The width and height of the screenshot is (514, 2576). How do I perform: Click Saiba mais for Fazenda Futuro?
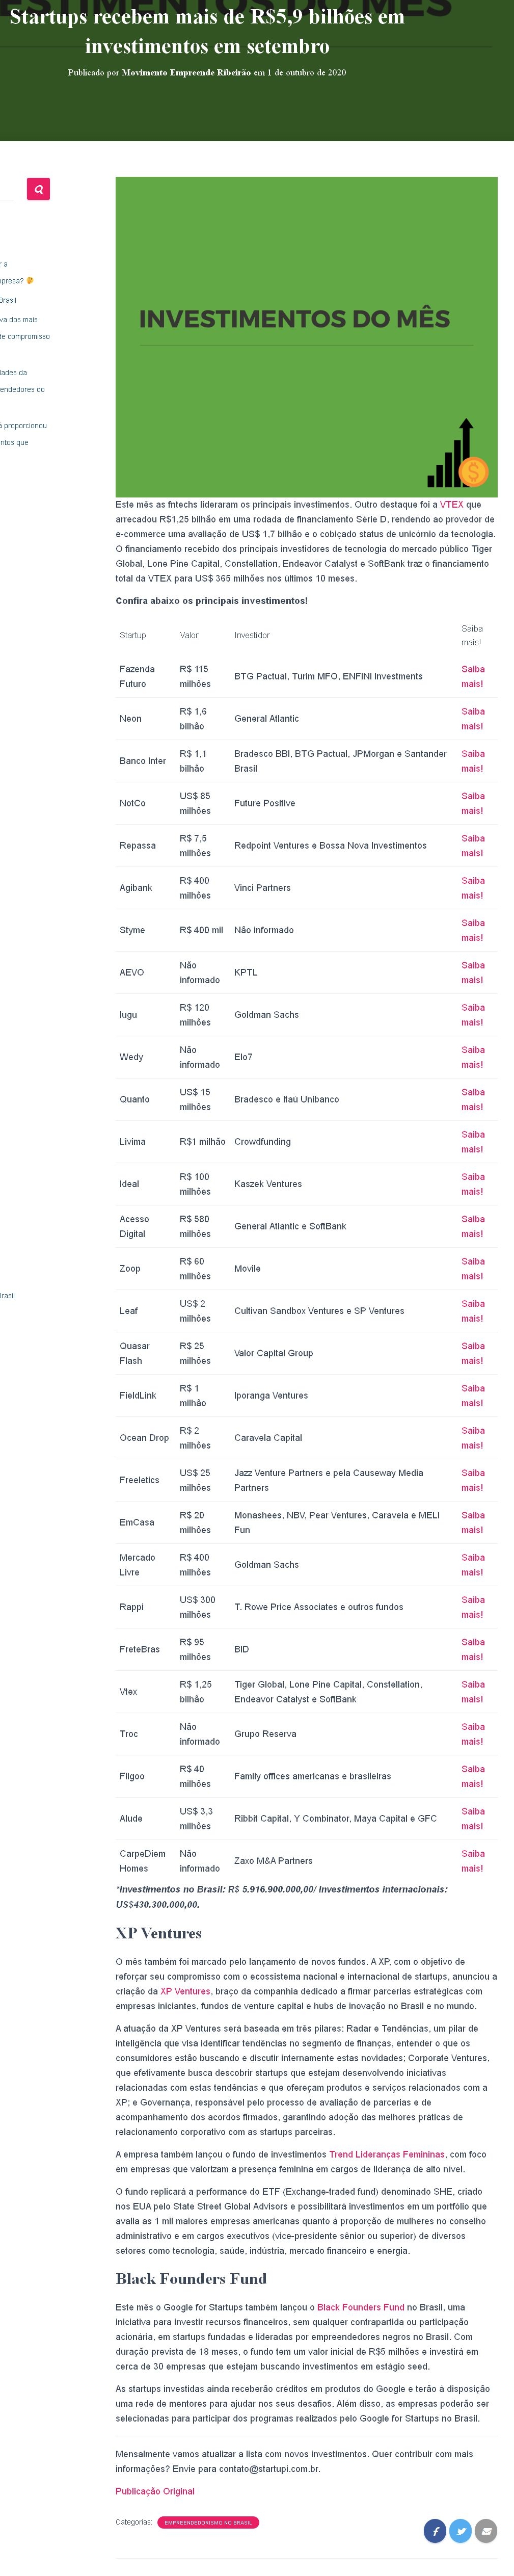pos(472,676)
